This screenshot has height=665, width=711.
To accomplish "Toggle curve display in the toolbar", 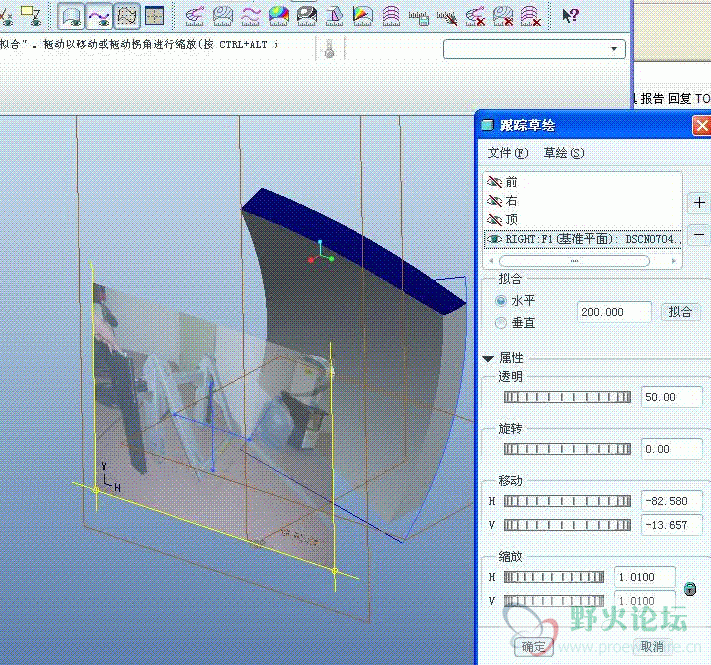I will [99, 17].
